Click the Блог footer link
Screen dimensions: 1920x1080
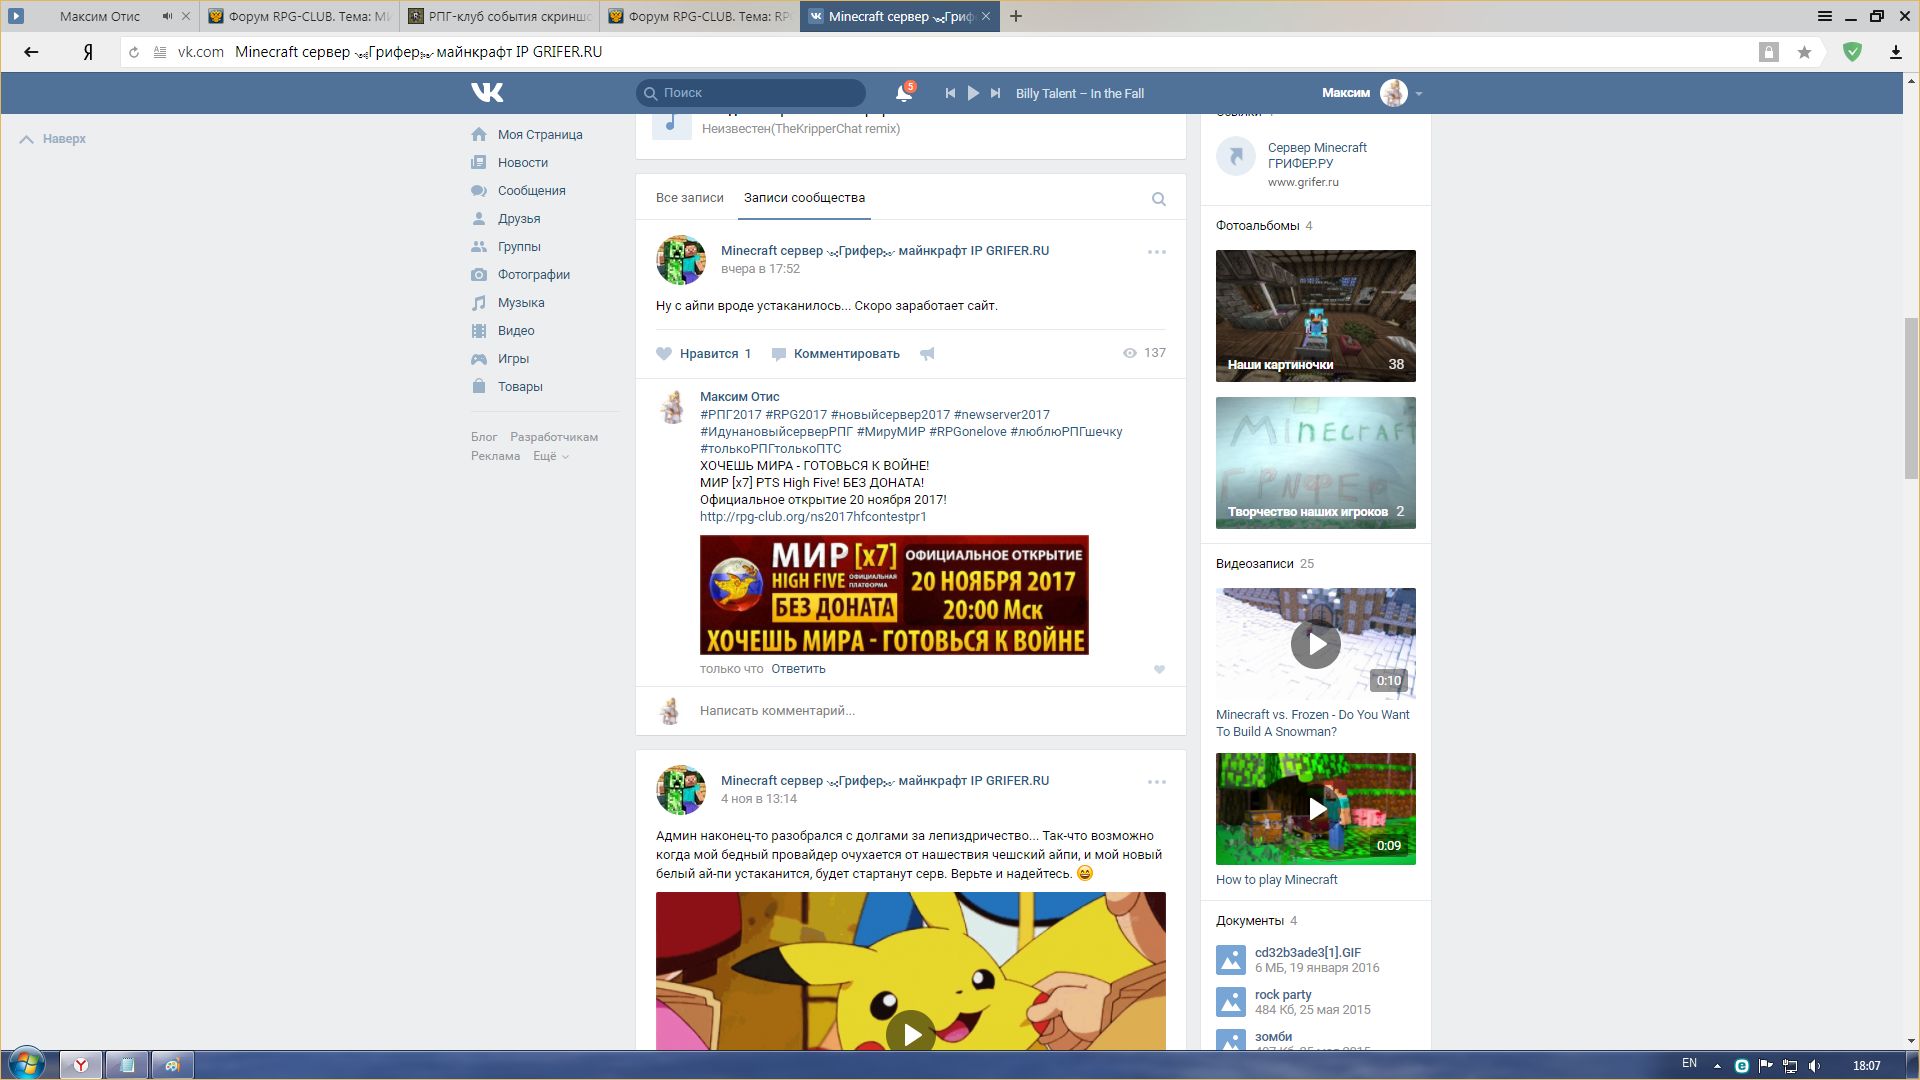click(484, 437)
